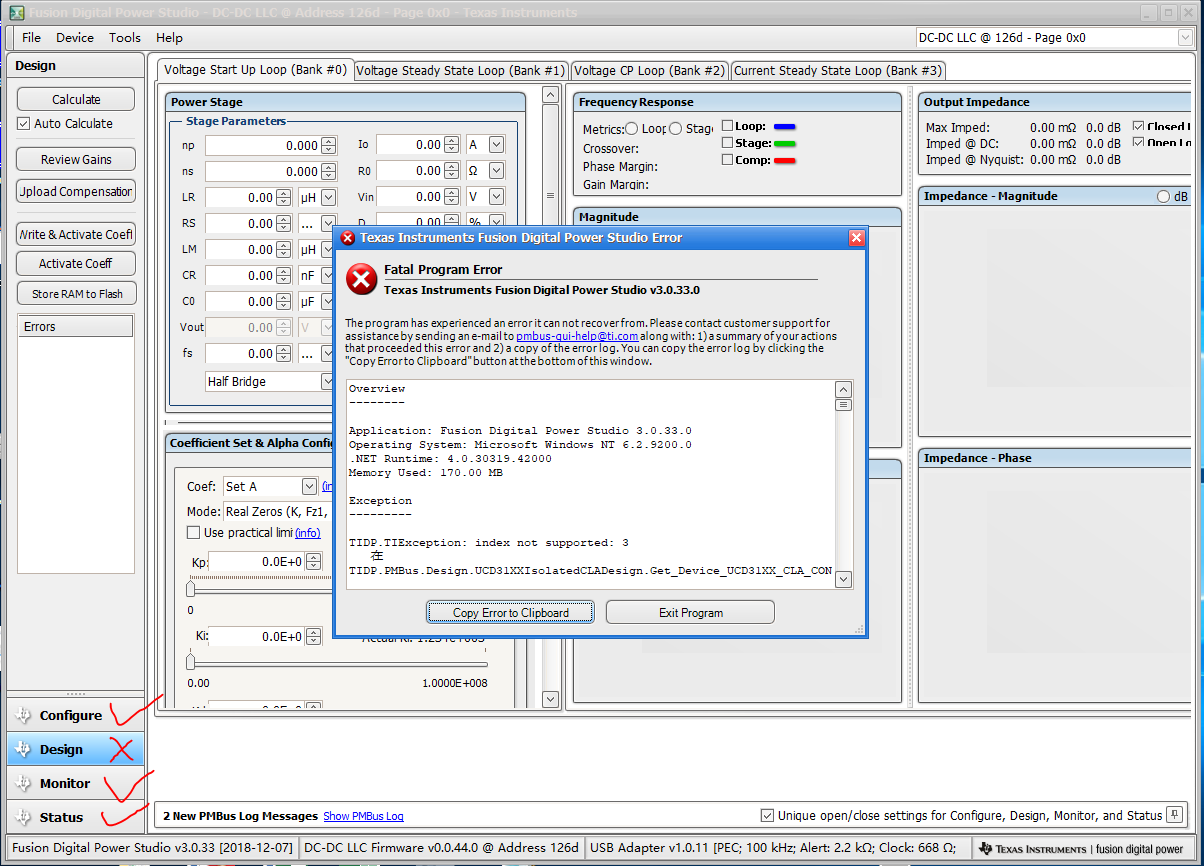The width and height of the screenshot is (1204, 866).
Task: Increment the Io value with its spinner
Action: click(x=452, y=141)
